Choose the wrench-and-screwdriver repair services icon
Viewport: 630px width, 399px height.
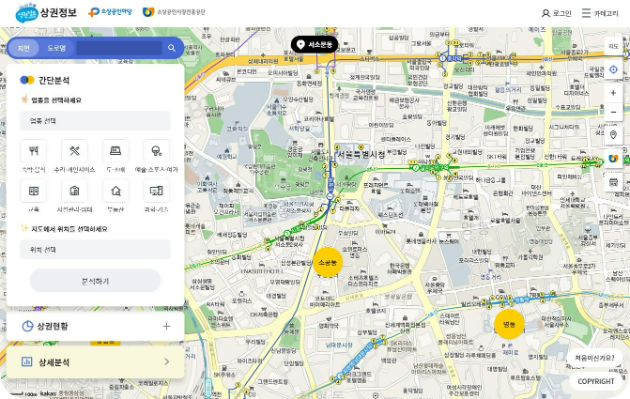pos(75,151)
